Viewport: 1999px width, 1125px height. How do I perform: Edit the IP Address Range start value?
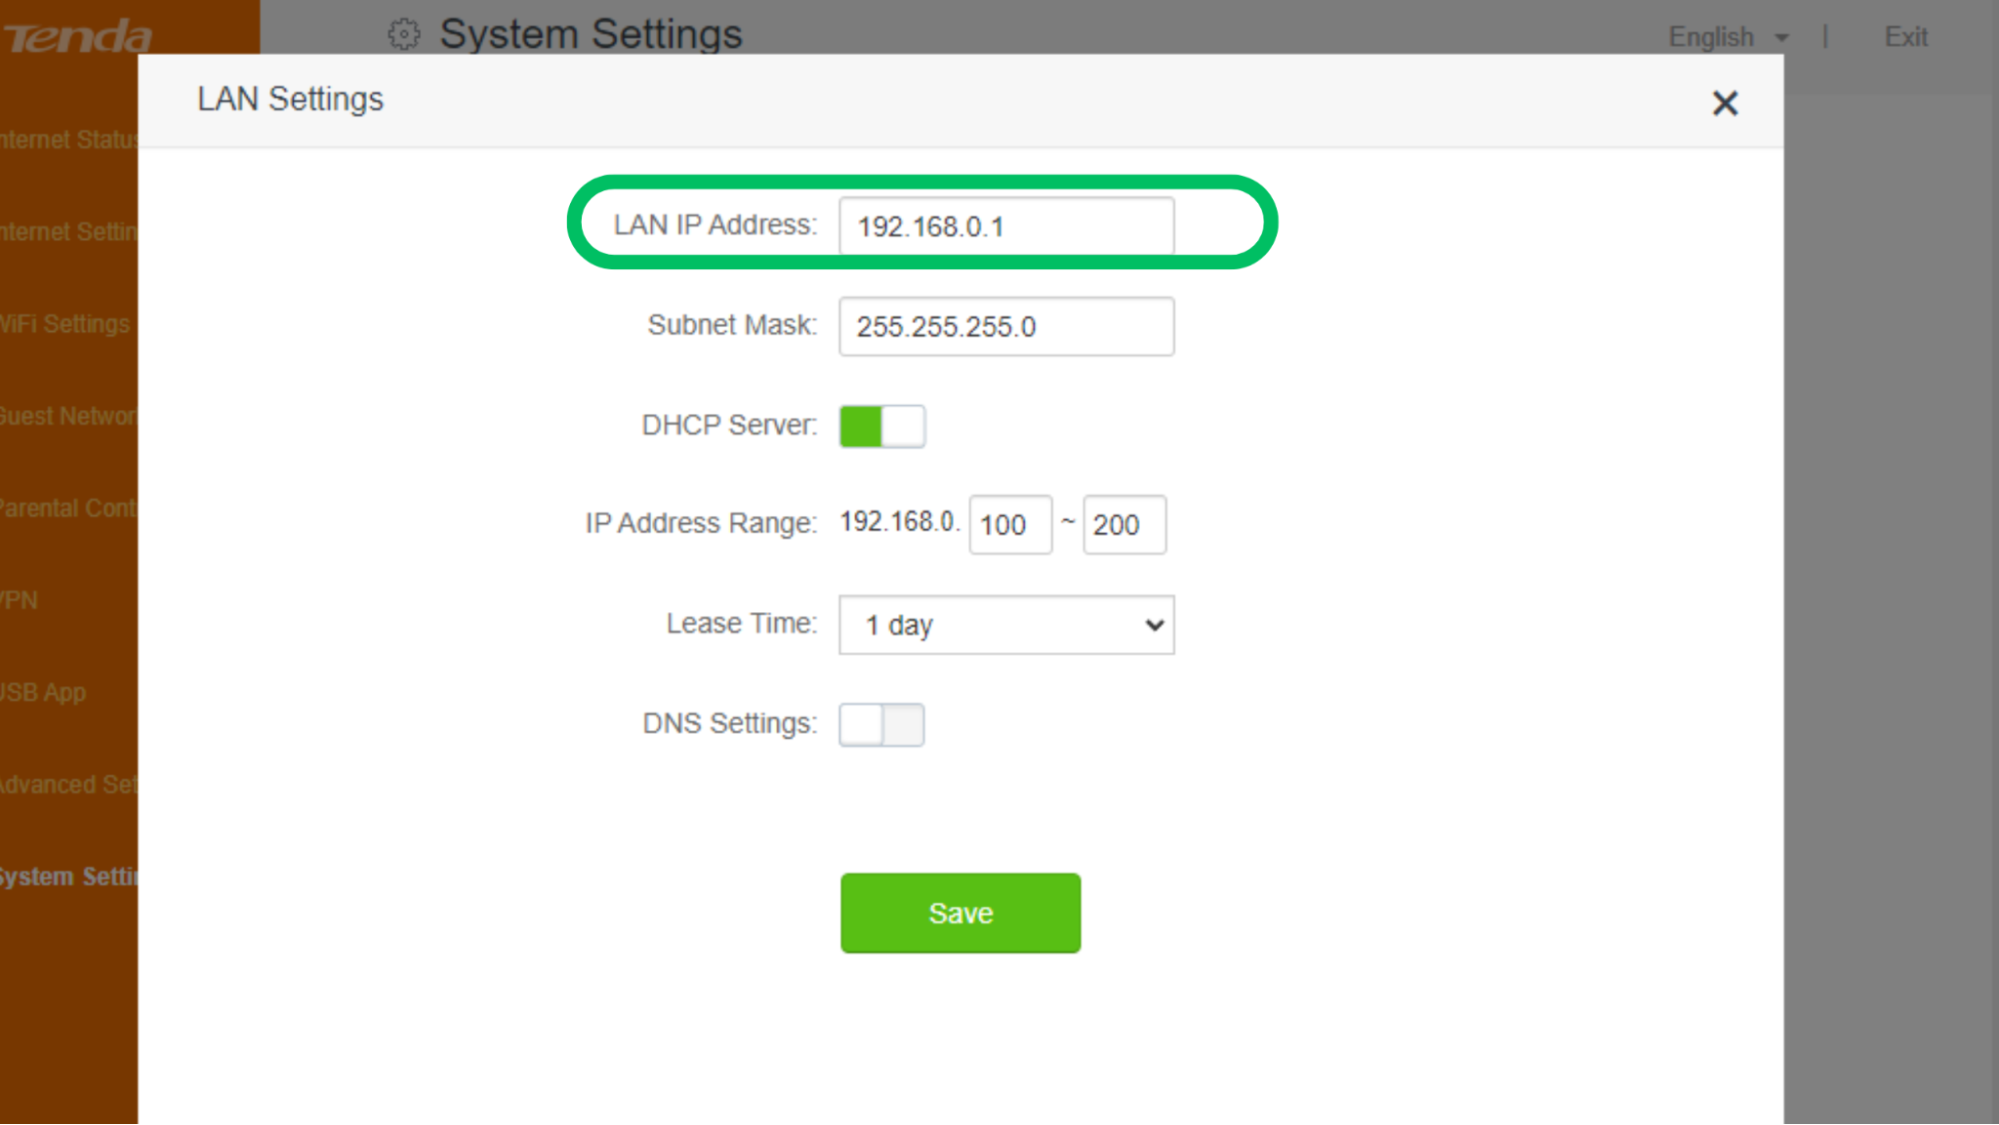(1009, 523)
